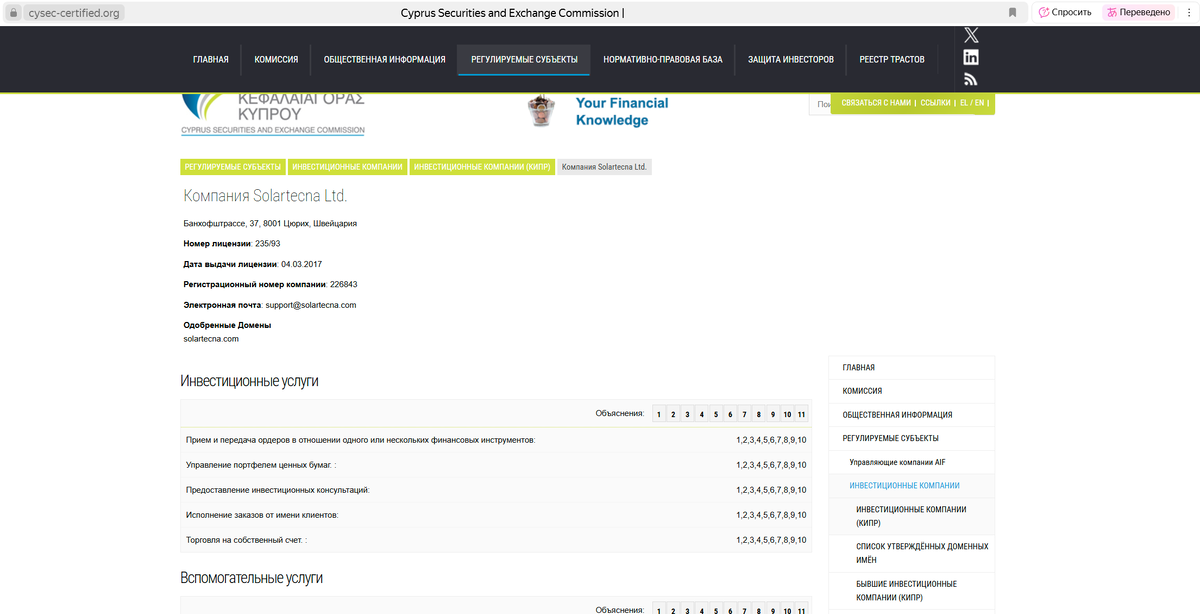This screenshot has height=614, width=1200.
Task: Click explanation button 10 under Инвестиционные услуги
Action: [788, 414]
